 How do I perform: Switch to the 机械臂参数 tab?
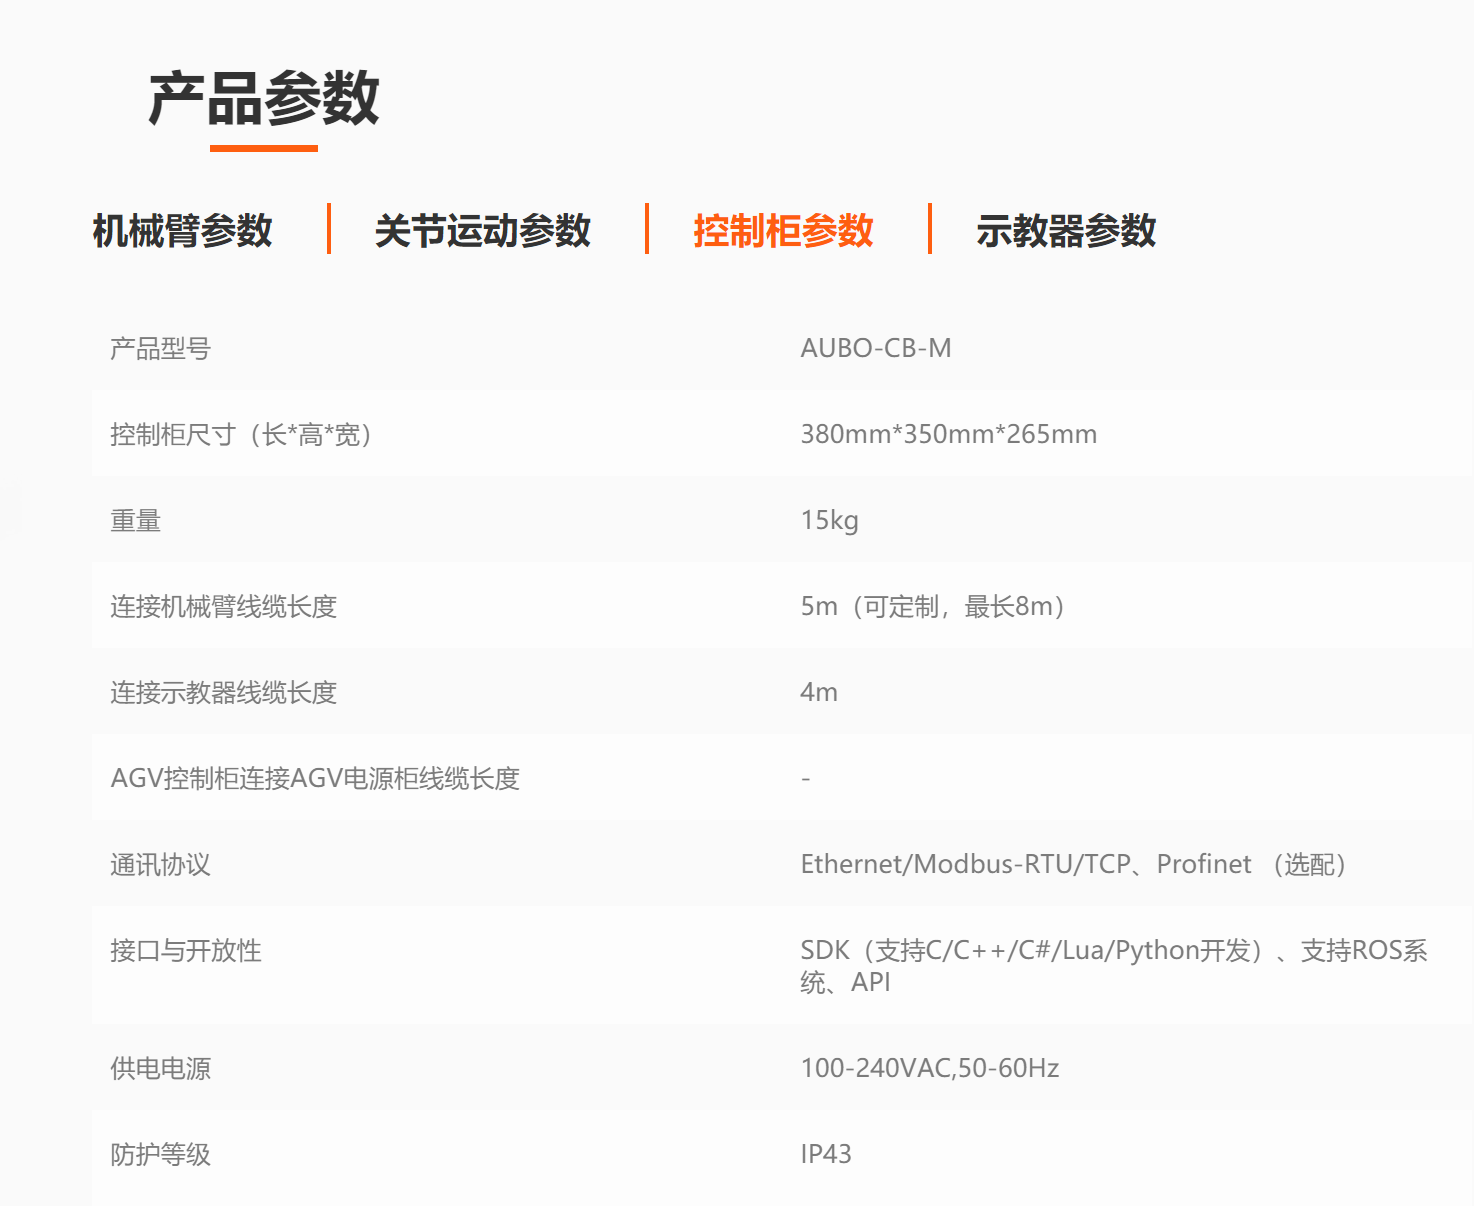click(182, 230)
